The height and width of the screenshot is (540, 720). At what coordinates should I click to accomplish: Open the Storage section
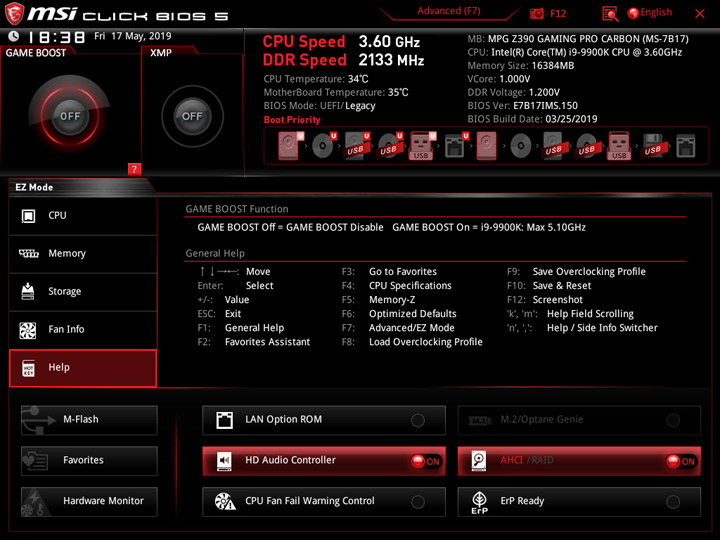tap(83, 292)
